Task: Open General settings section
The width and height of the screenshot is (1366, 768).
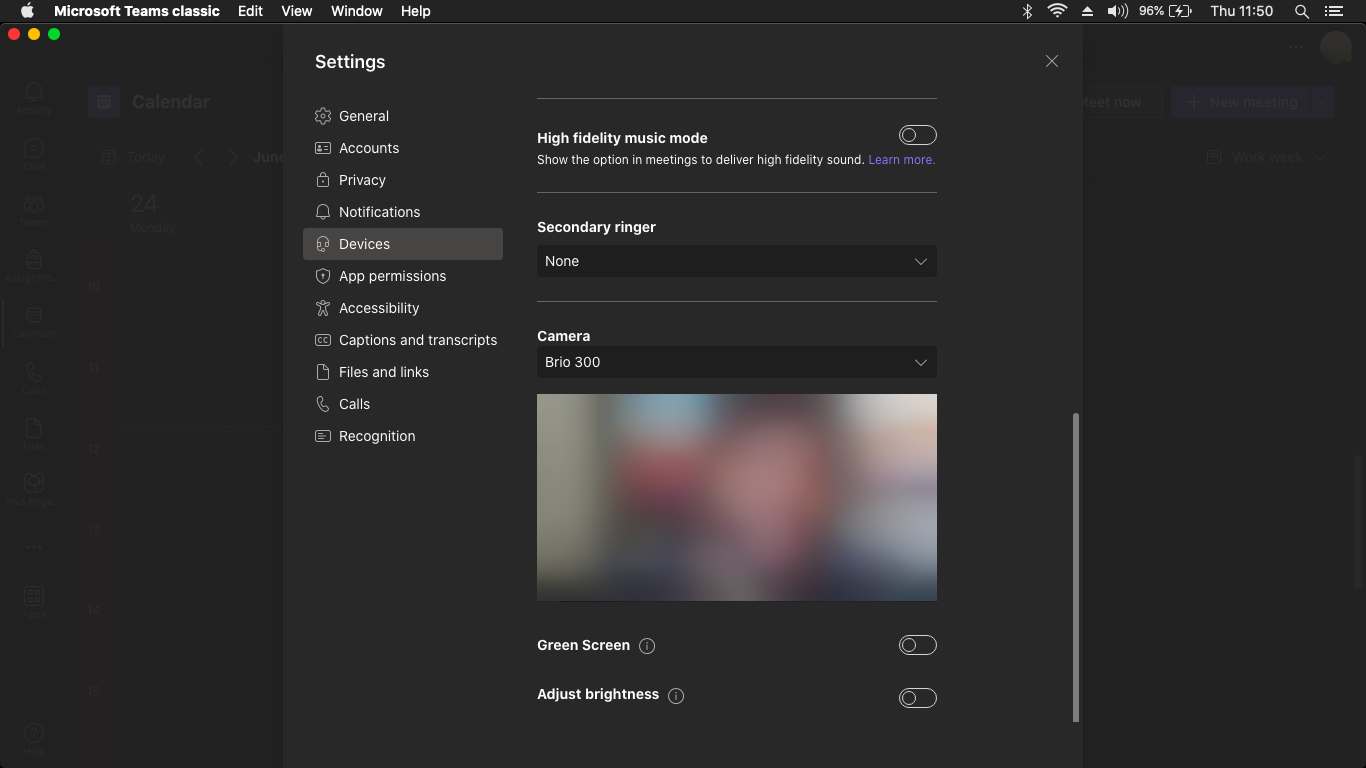Action: [402, 116]
